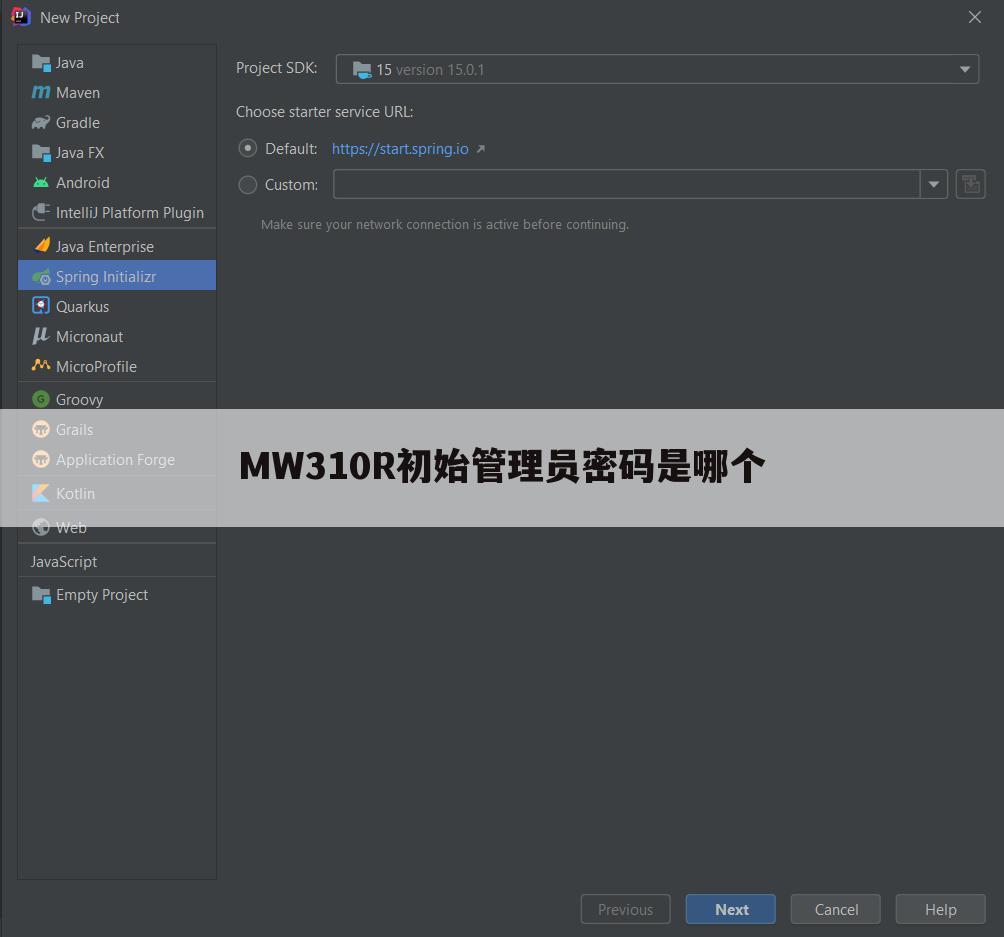Expand the Custom URL history dropdown arrow
The width and height of the screenshot is (1004, 937).
point(934,184)
